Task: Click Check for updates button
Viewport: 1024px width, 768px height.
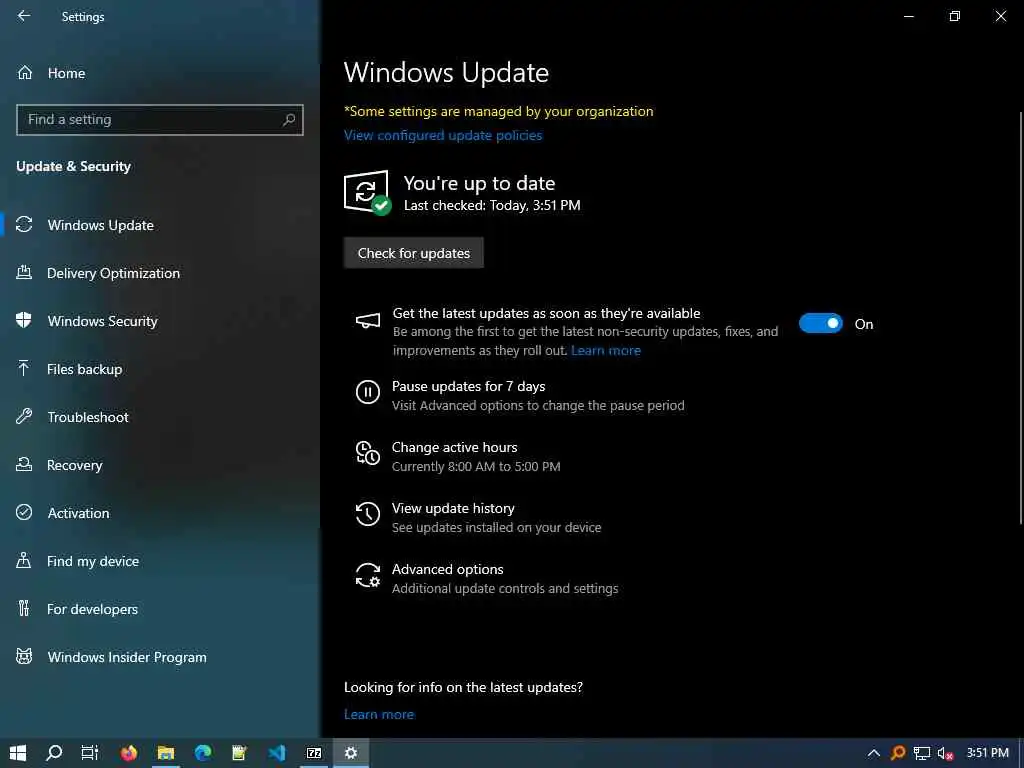Action: pyautogui.click(x=413, y=253)
